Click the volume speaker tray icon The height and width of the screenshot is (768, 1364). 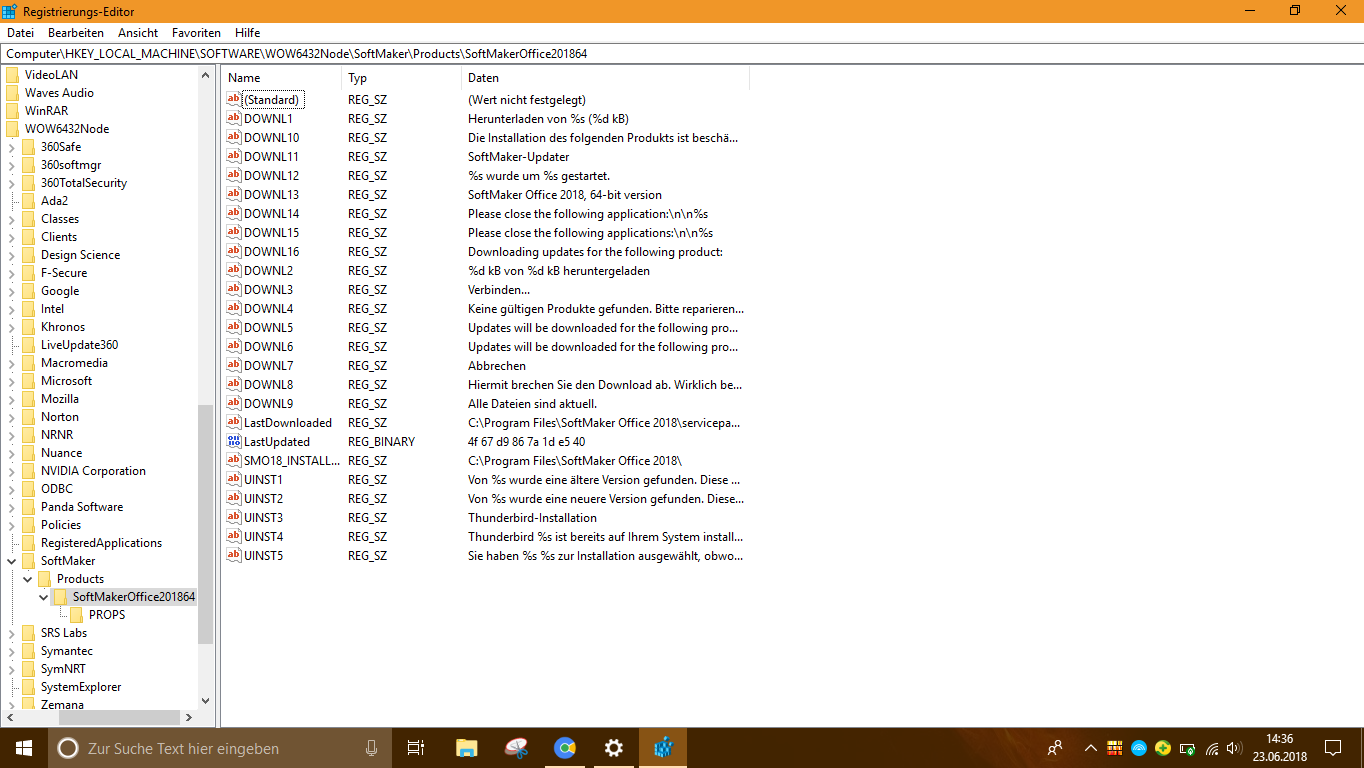pyautogui.click(x=1234, y=748)
